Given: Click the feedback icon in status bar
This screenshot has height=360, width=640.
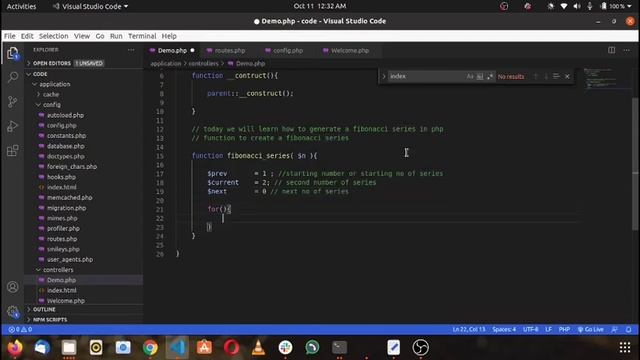Looking at the screenshot, I should point(614,329).
